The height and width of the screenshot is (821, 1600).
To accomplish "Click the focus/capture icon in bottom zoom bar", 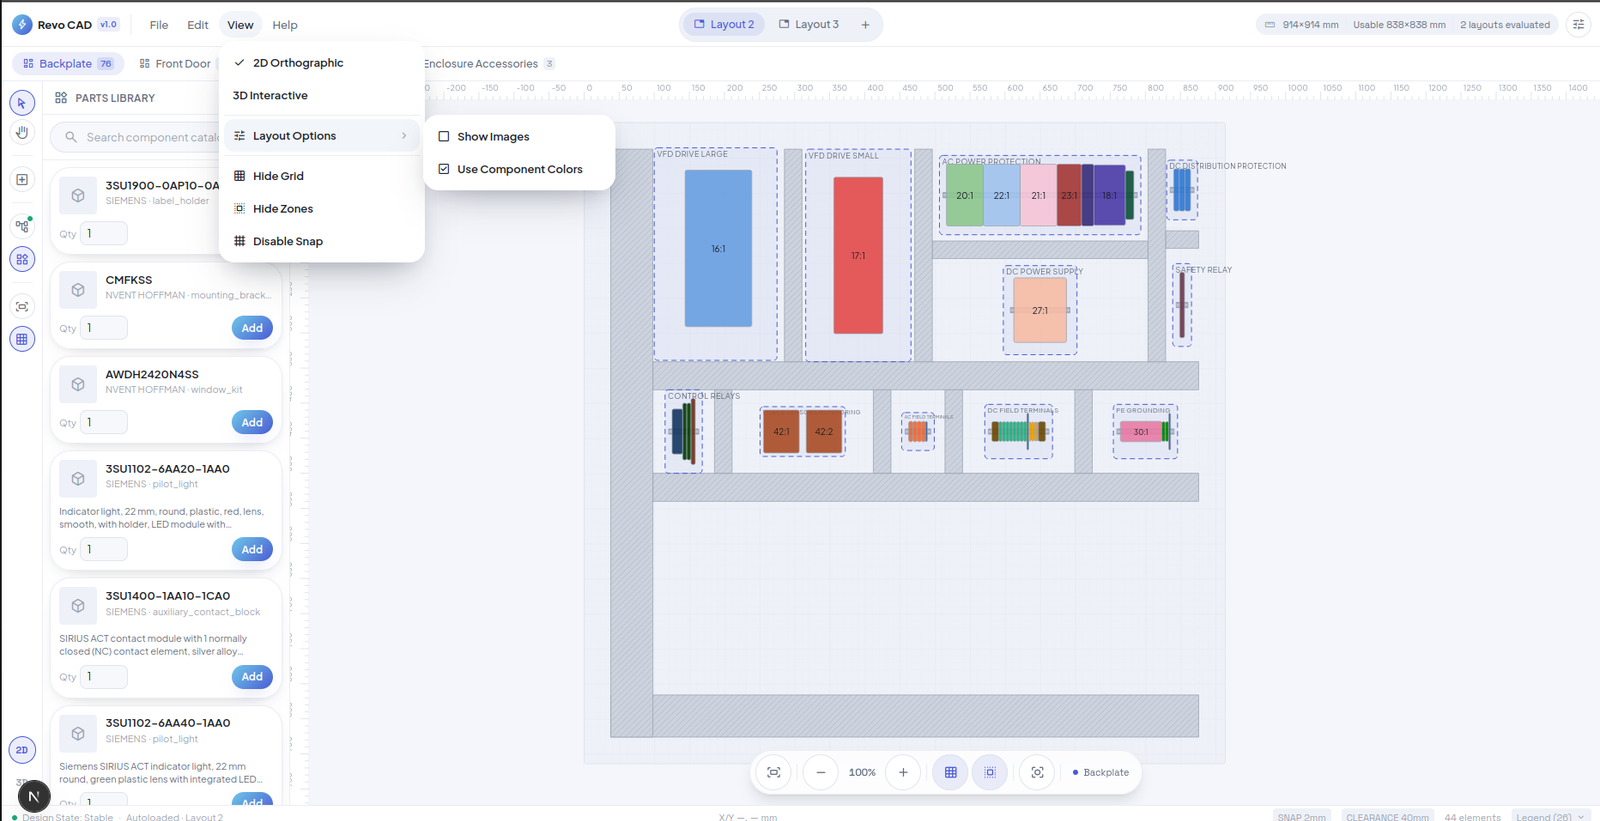I will pyautogui.click(x=1037, y=772).
